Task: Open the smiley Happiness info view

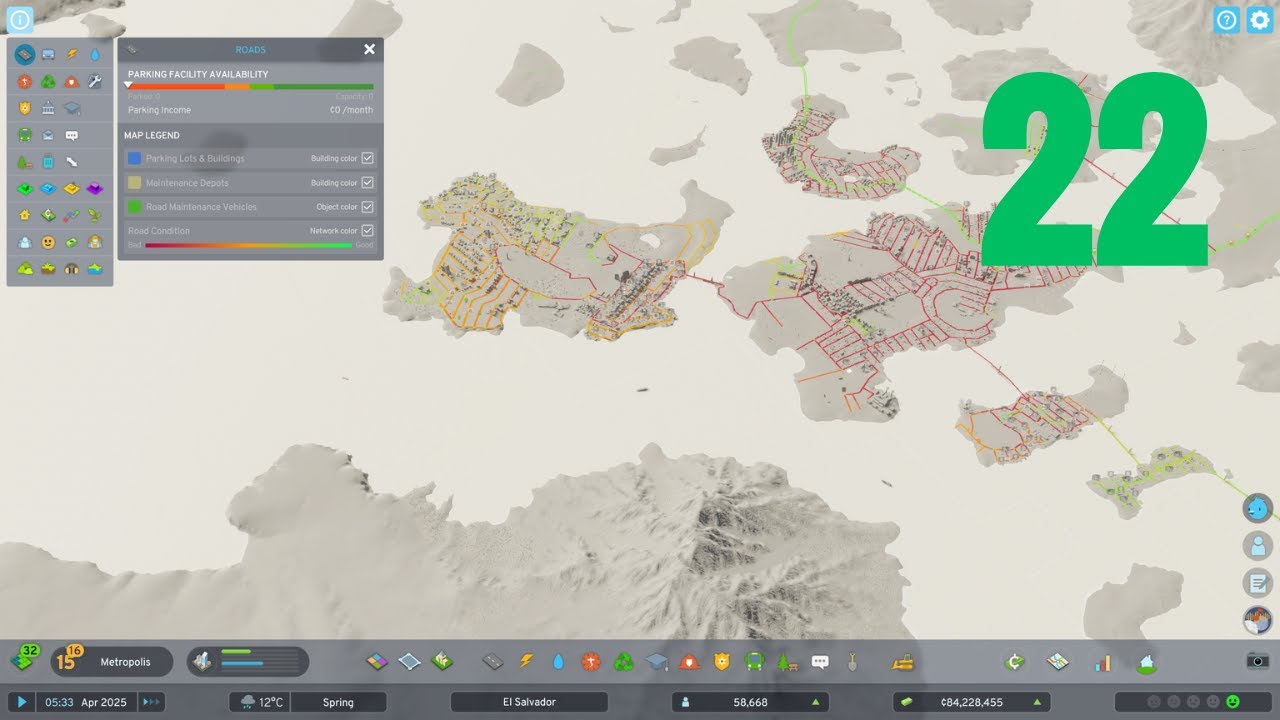Action: click(x=48, y=242)
